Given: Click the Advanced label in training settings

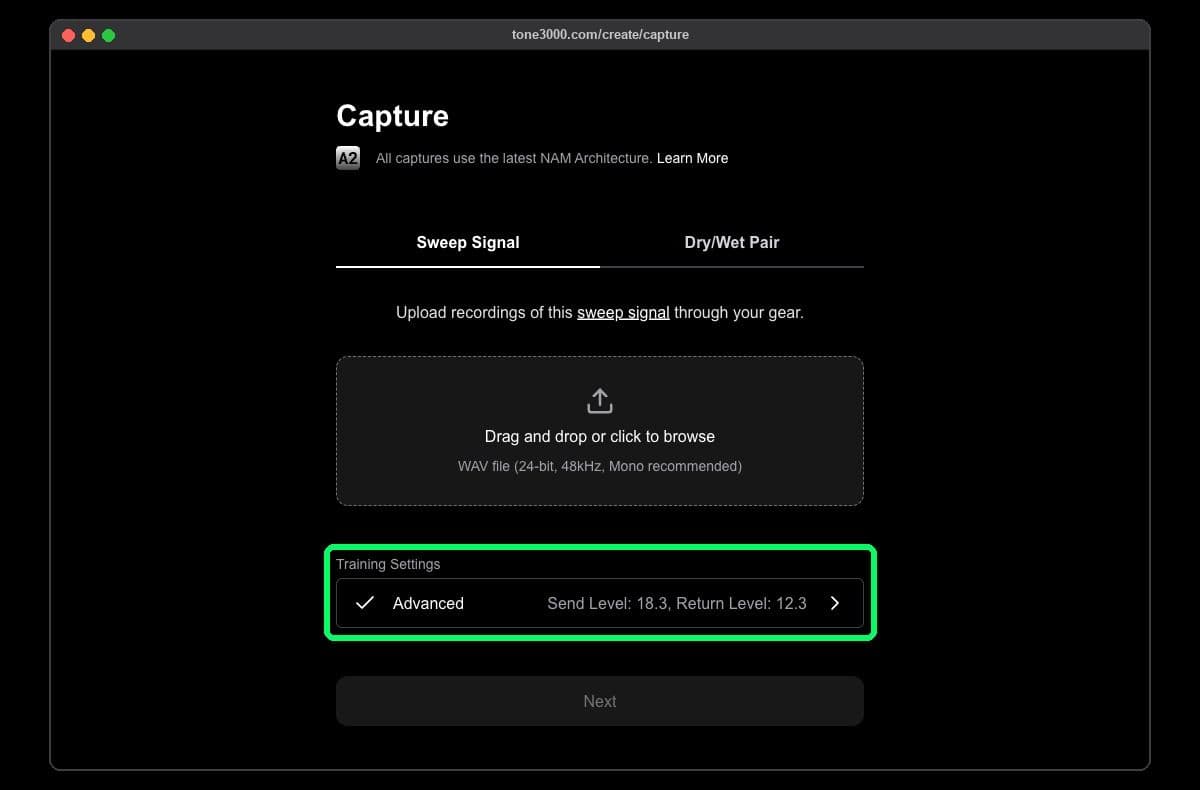Looking at the screenshot, I should point(428,603).
